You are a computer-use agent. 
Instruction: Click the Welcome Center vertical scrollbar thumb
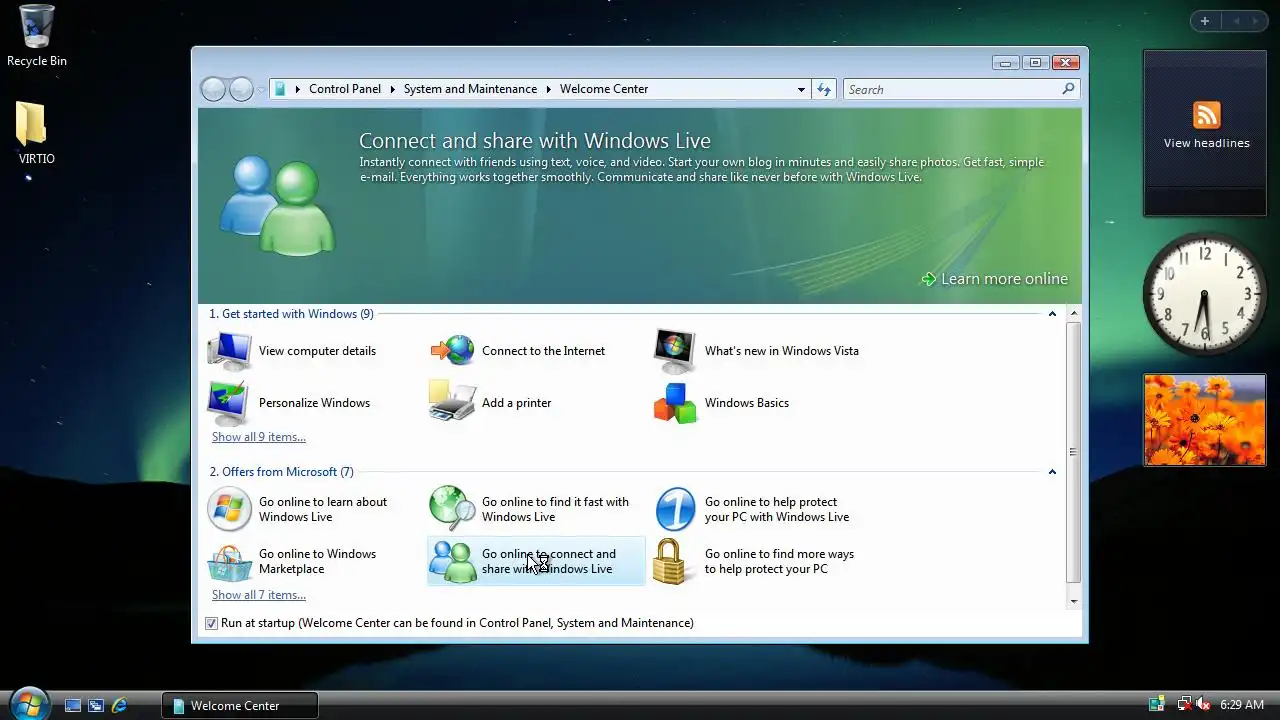coord(1073,452)
